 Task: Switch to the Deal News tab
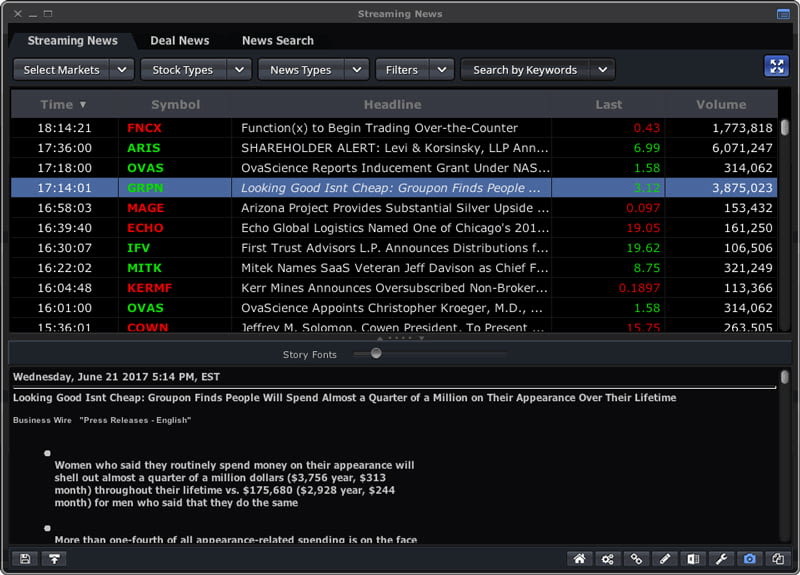click(180, 41)
